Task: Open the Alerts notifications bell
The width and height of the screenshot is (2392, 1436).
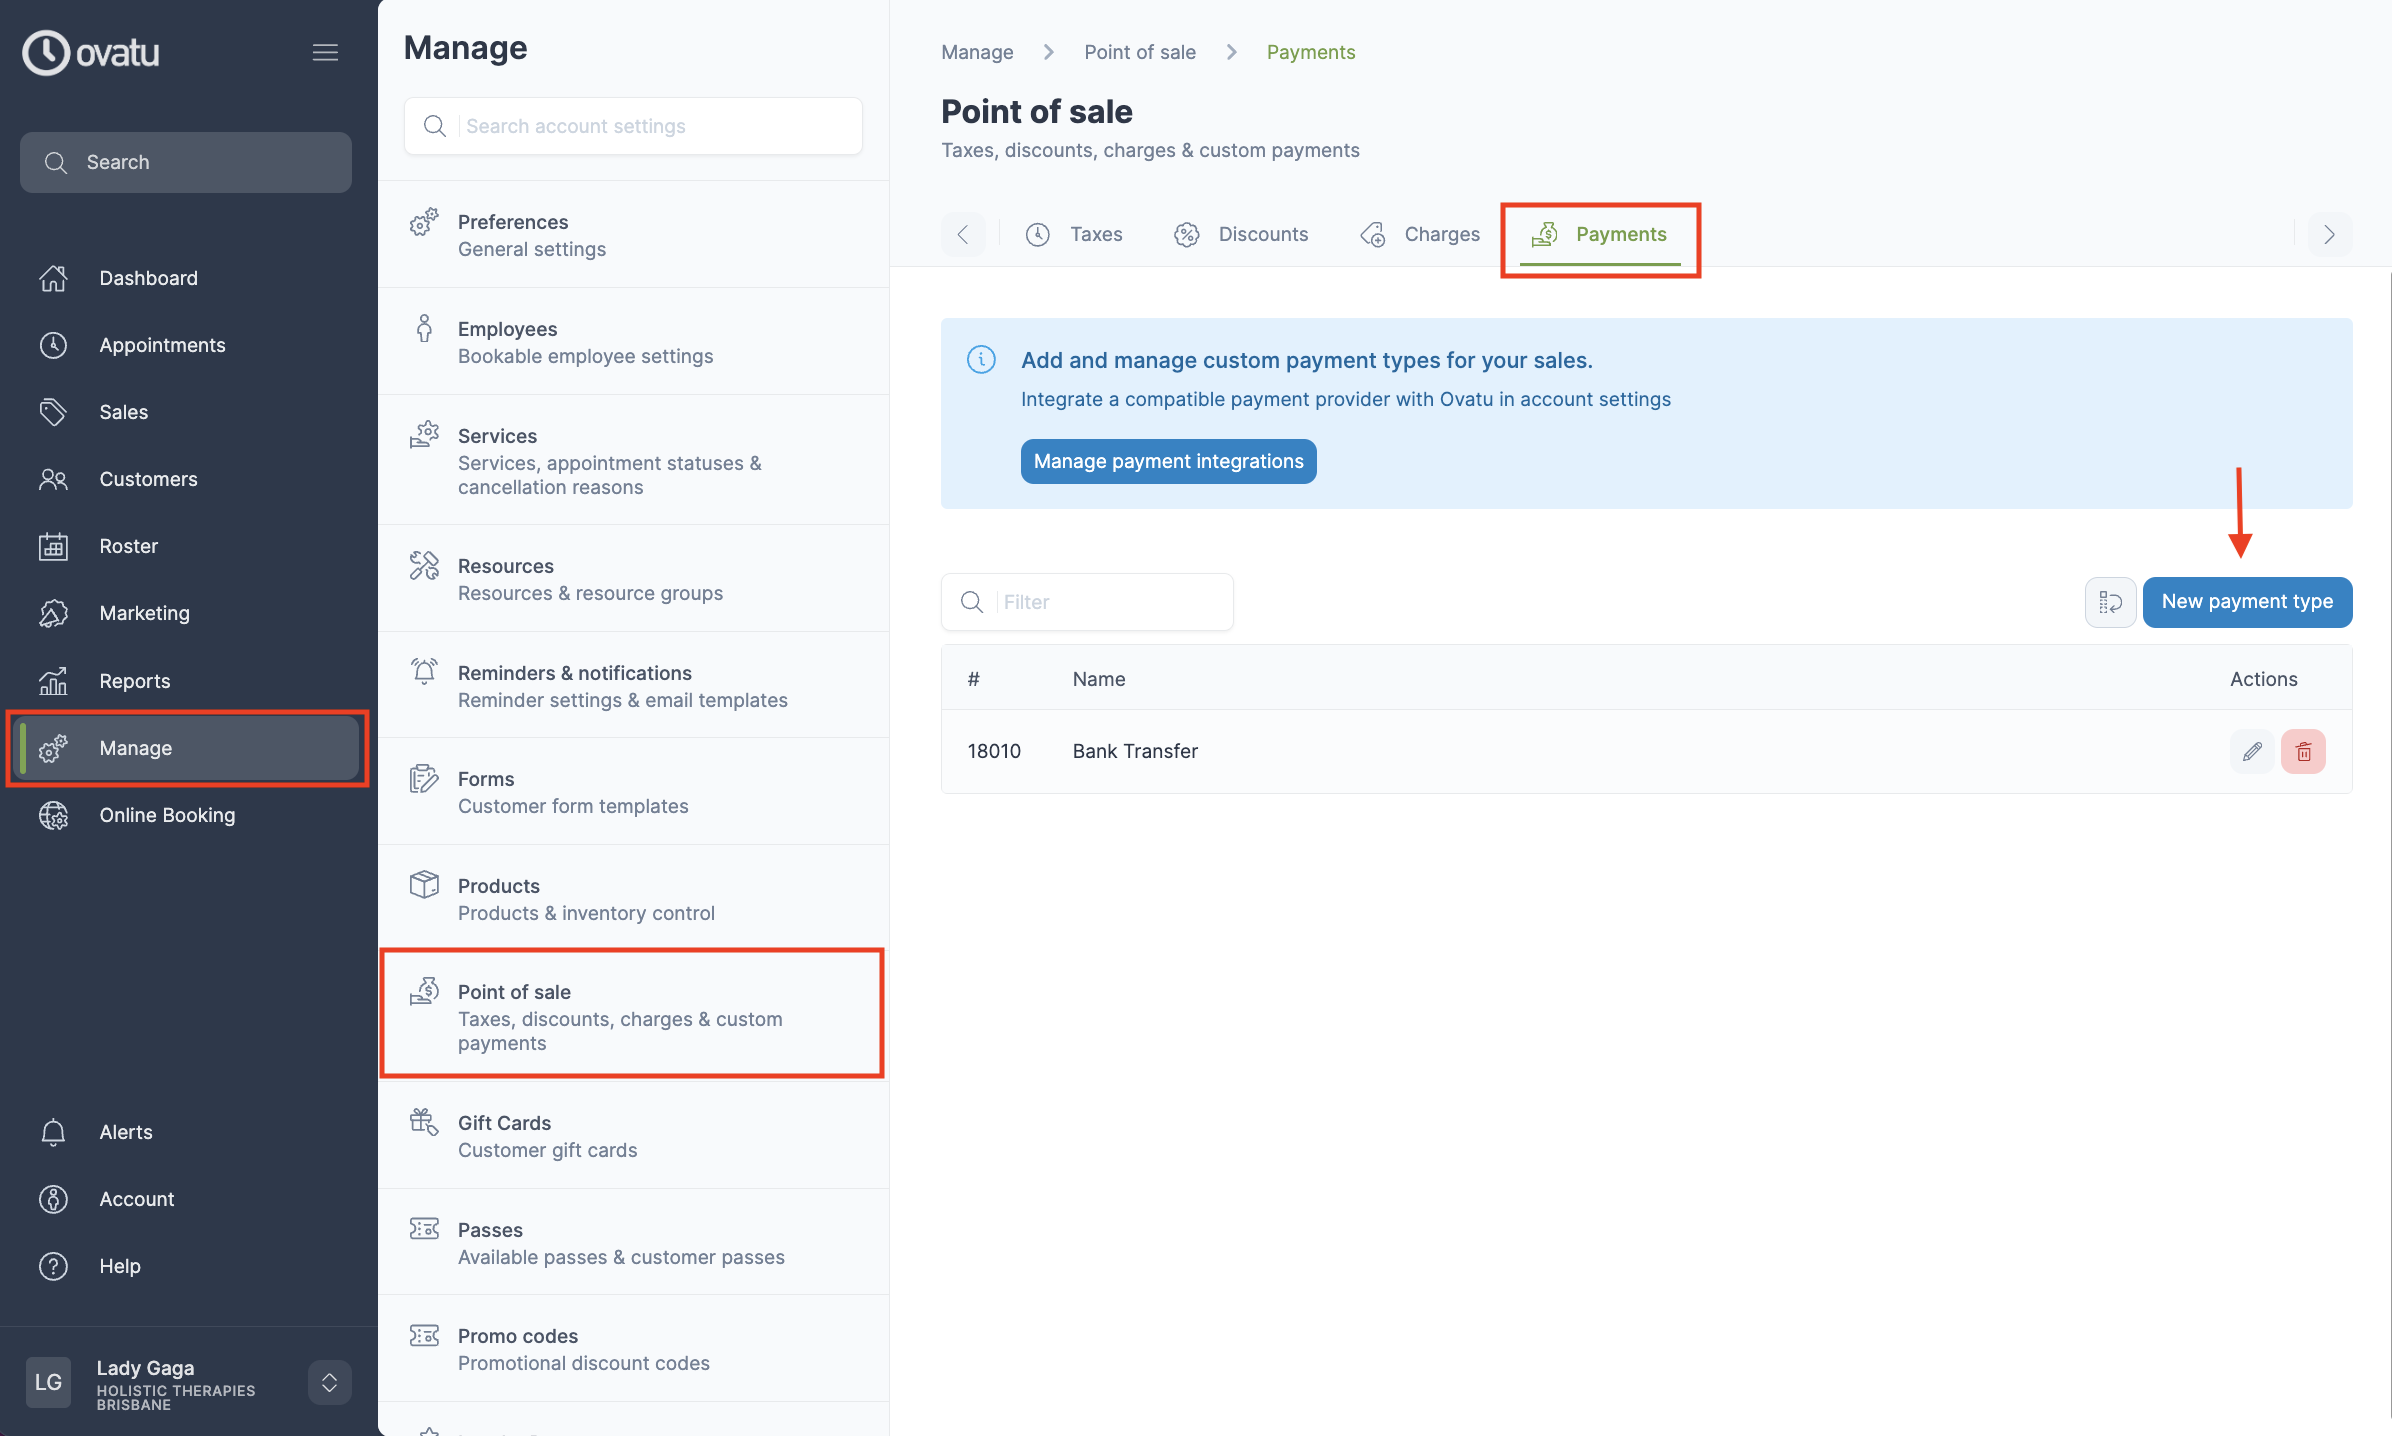Action: pos(54,1131)
